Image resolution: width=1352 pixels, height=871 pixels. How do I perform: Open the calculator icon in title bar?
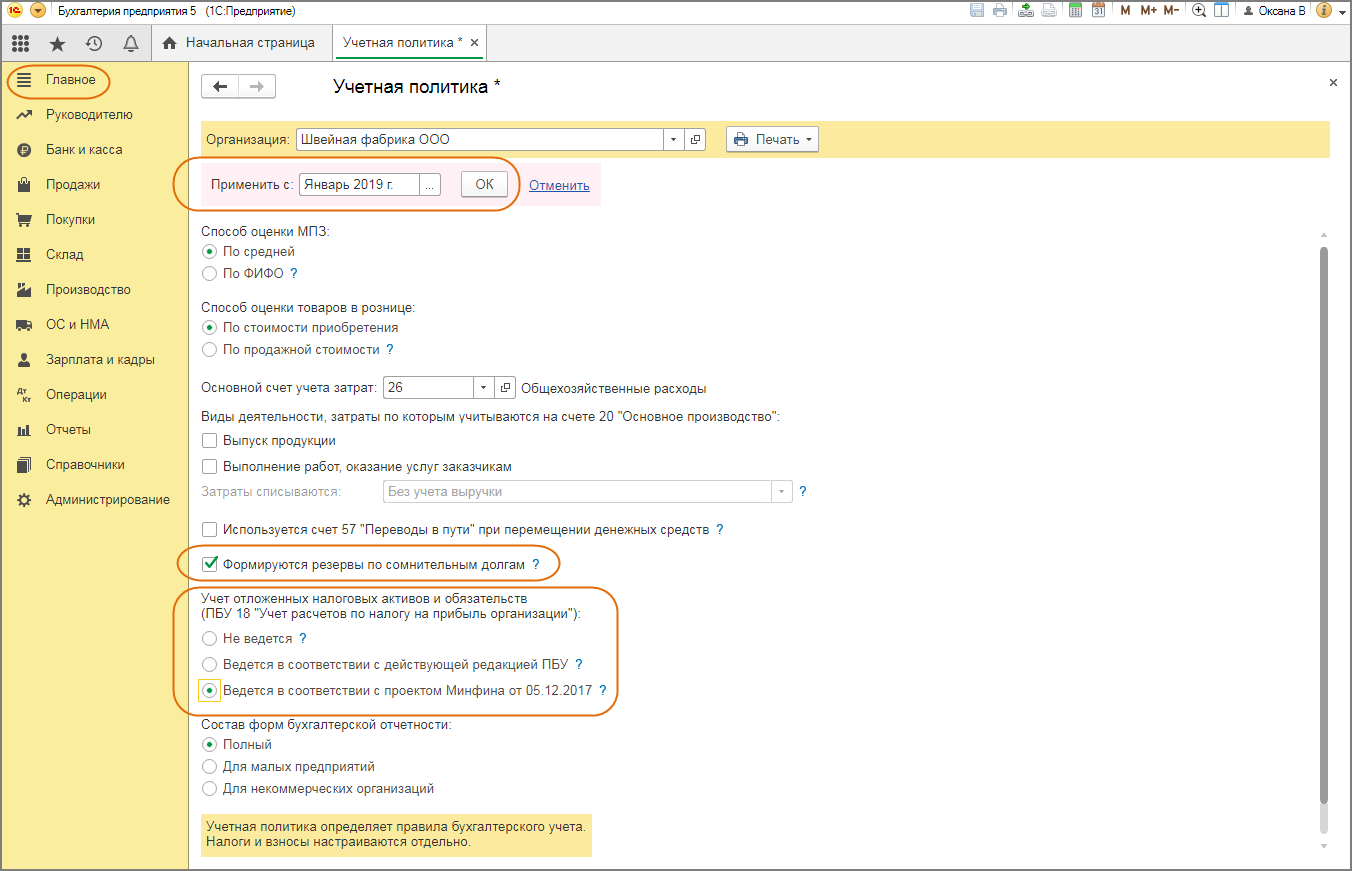point(1076,11)
